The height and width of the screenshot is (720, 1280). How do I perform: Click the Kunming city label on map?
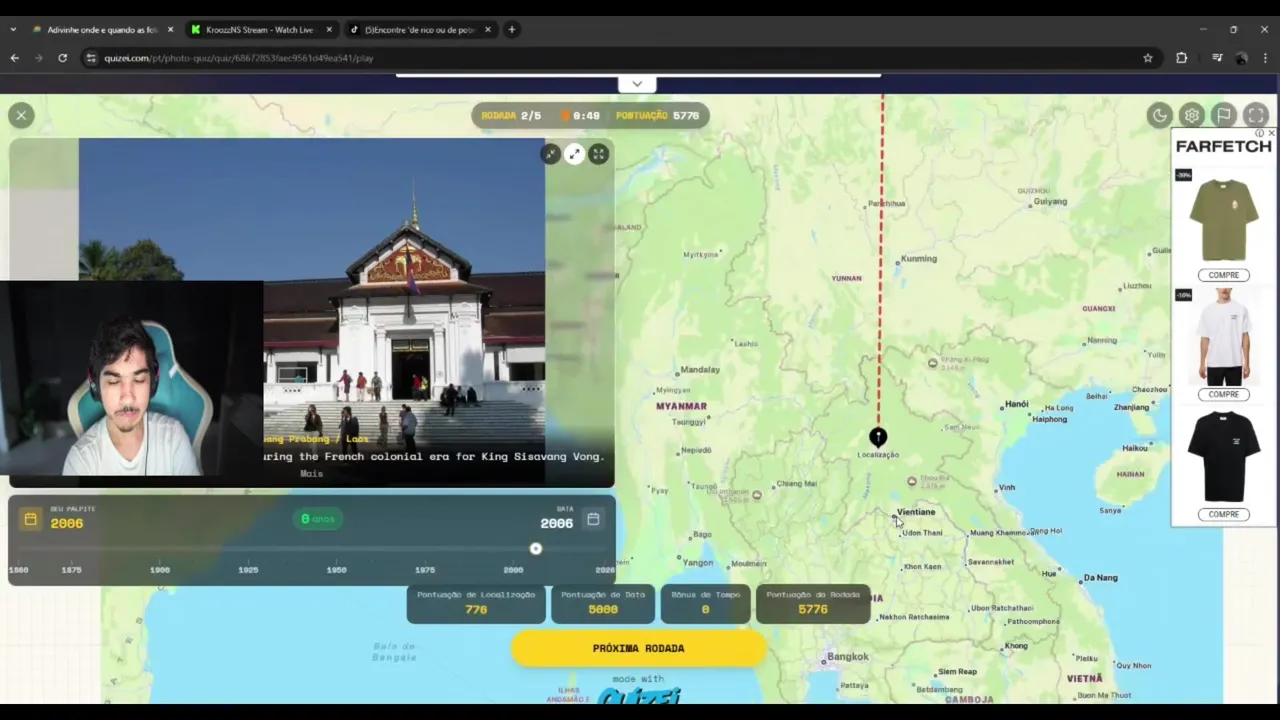pyautogui.click(x=919, y=258)
